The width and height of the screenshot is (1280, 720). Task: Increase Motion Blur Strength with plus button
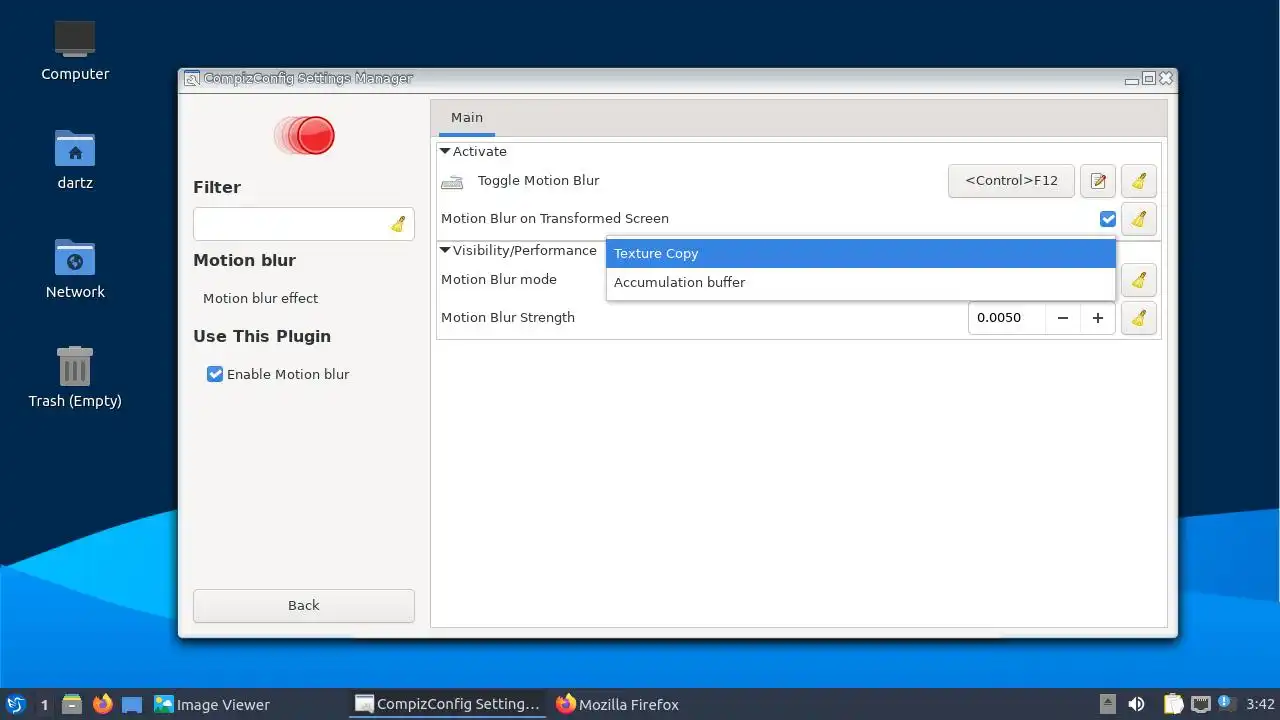point(1098,318)
